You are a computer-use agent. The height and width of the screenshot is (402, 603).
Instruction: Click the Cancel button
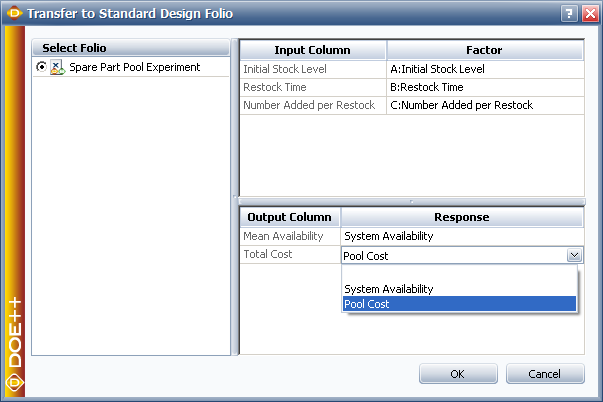click(x=545, y=374)
